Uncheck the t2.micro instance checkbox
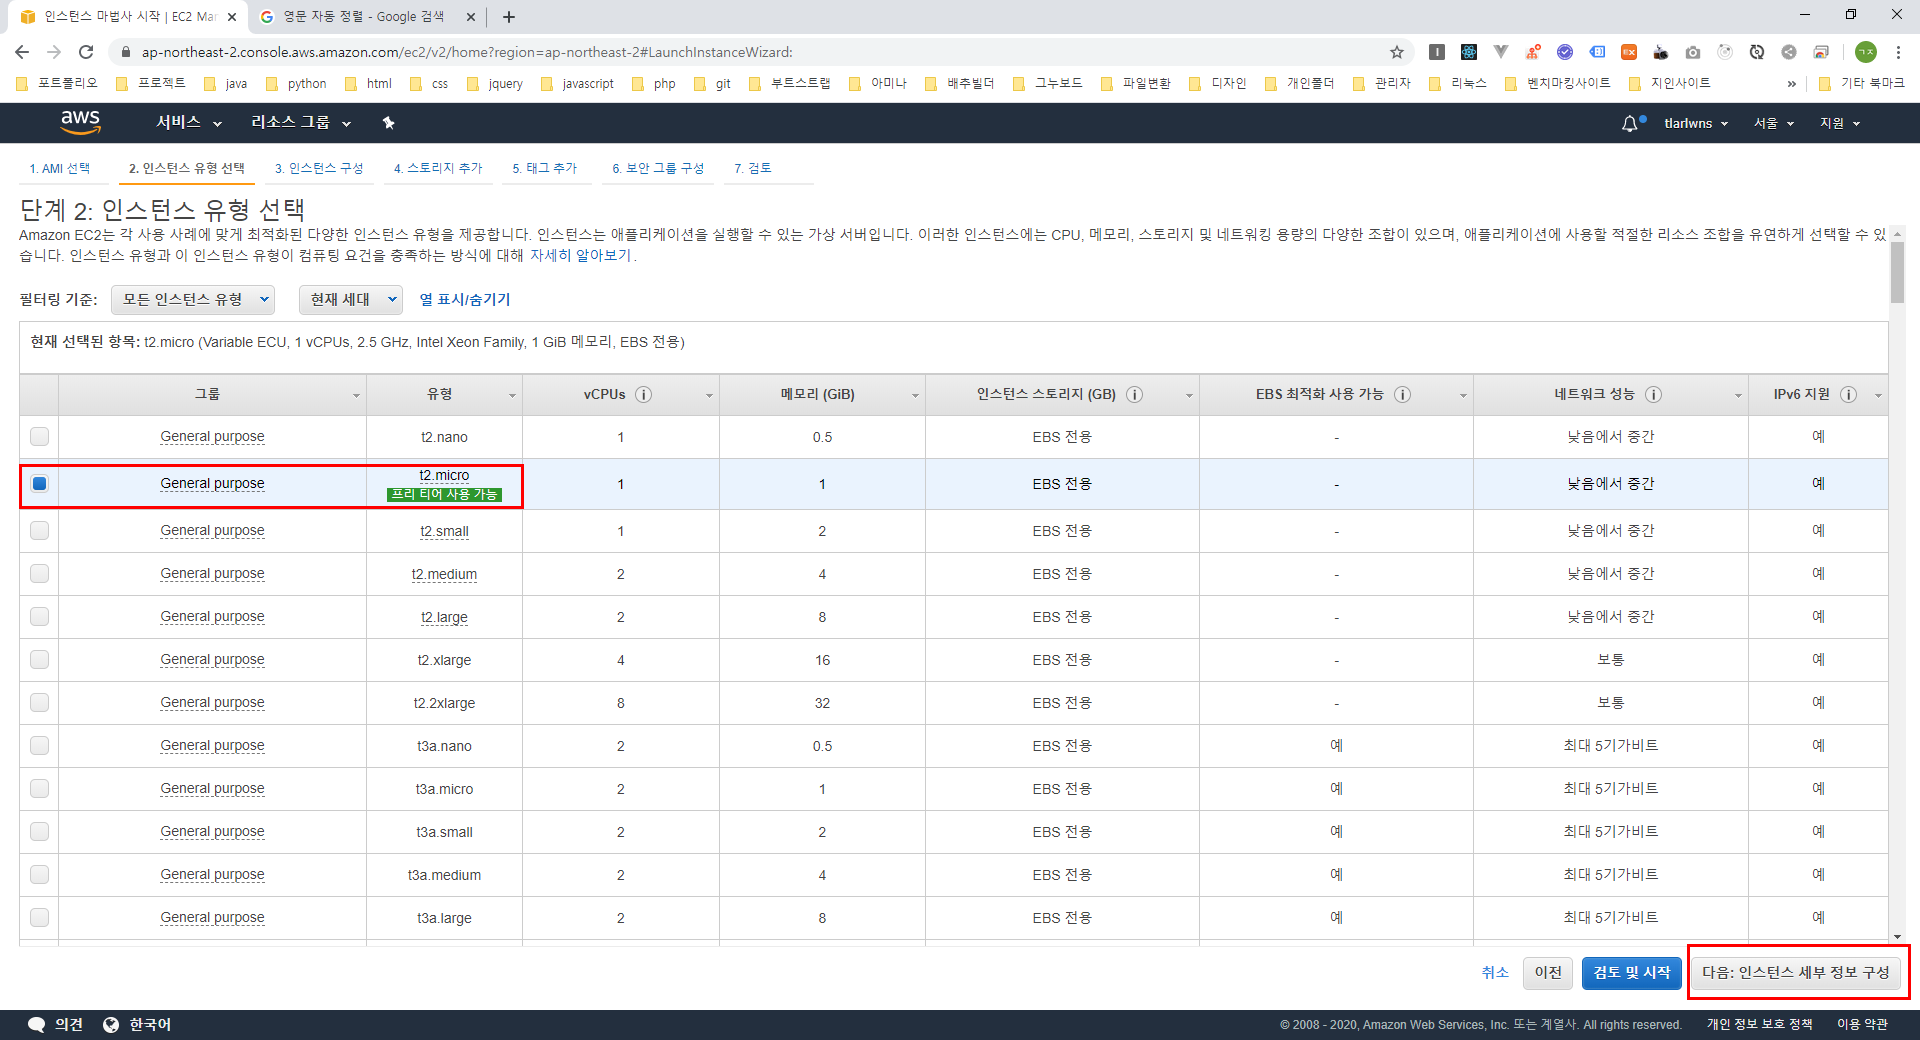This screenshot has height=1040, width=1920. click(x=39, y=483)
